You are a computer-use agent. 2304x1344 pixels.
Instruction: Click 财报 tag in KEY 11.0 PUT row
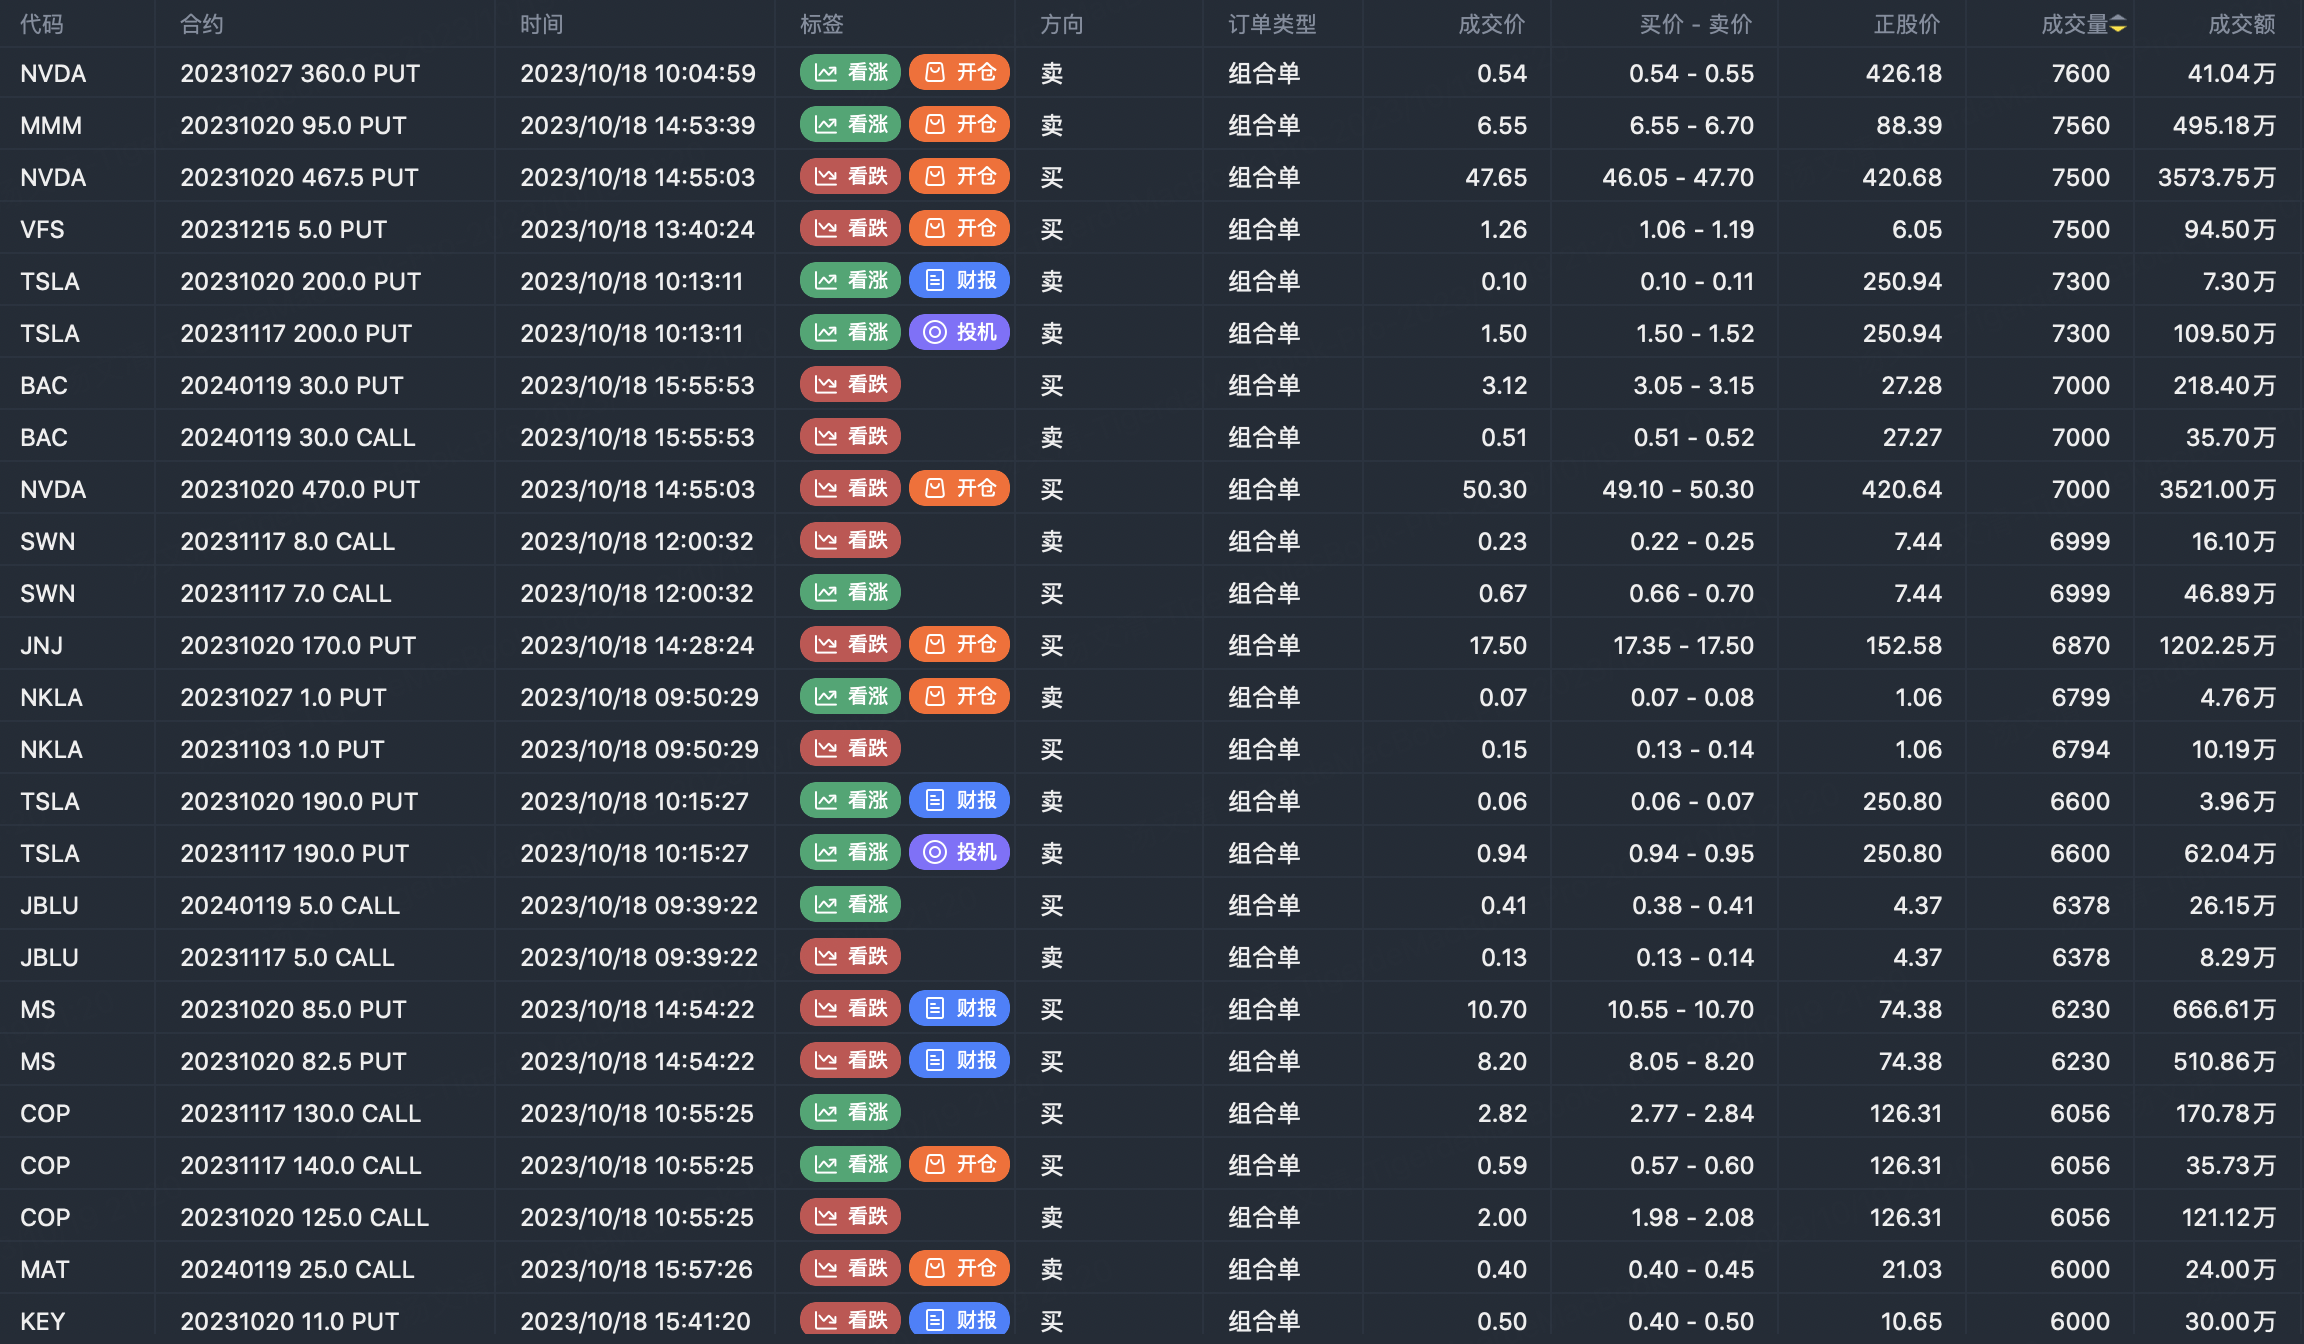pos(960,1321)
